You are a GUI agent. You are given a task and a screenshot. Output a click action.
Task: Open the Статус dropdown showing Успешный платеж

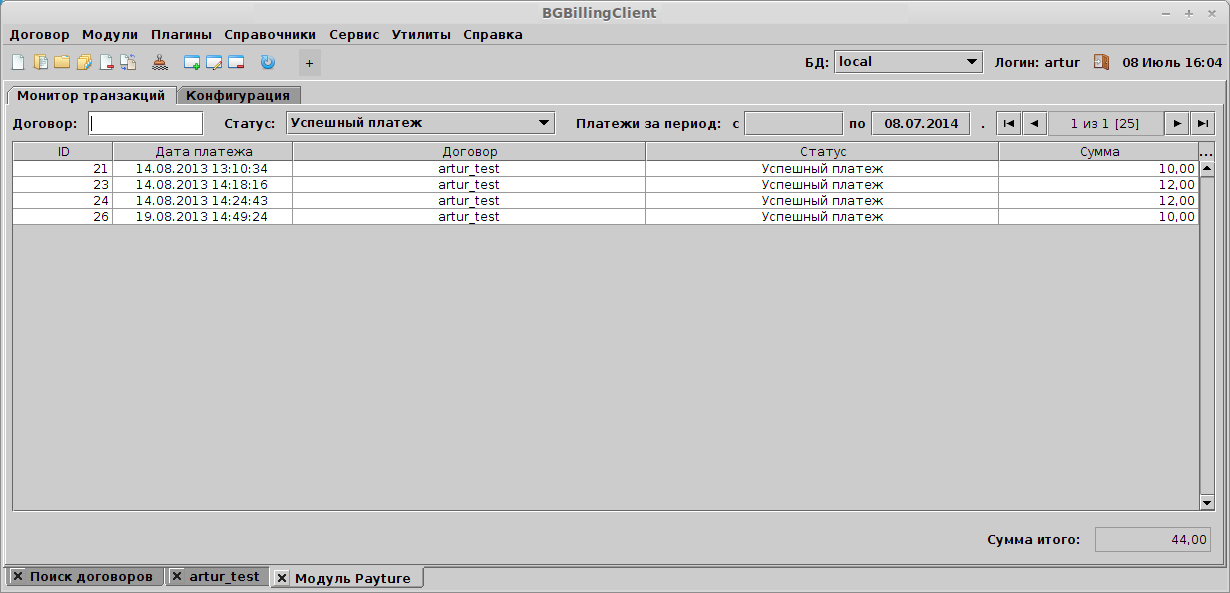coord(418,122)
